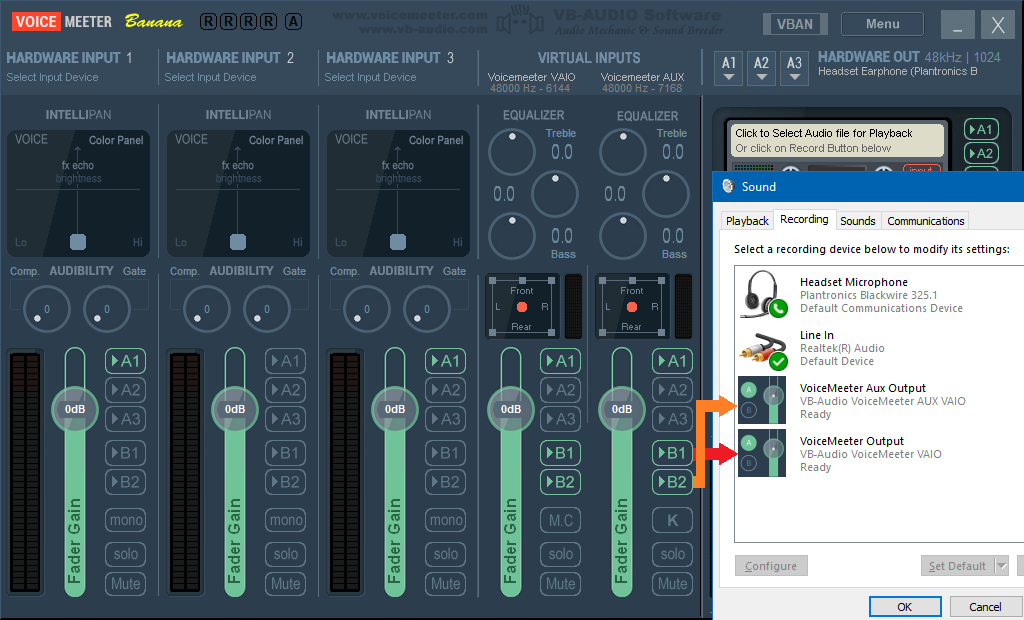The width and height of the screenshot is (1024, 620).
Task: Select Line In recording device
Action: click(879, 348)
